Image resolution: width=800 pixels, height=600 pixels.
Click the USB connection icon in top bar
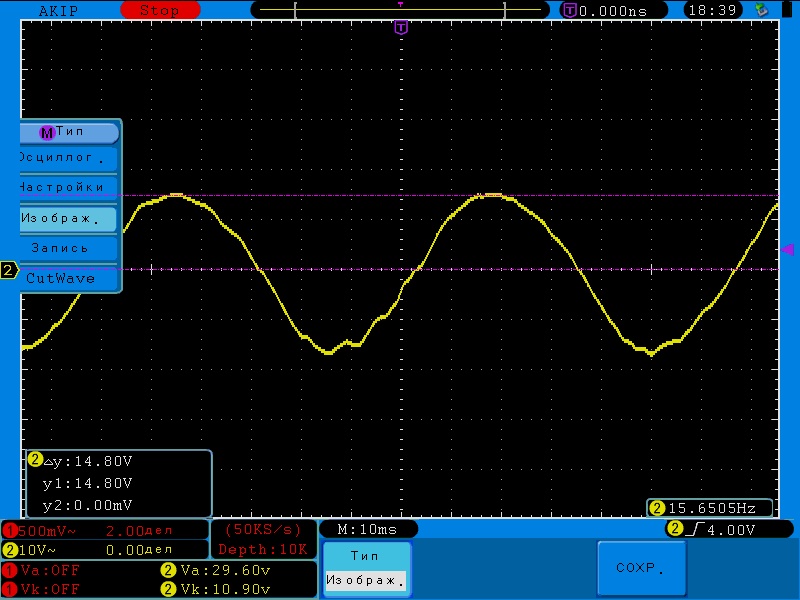(763, 10)
